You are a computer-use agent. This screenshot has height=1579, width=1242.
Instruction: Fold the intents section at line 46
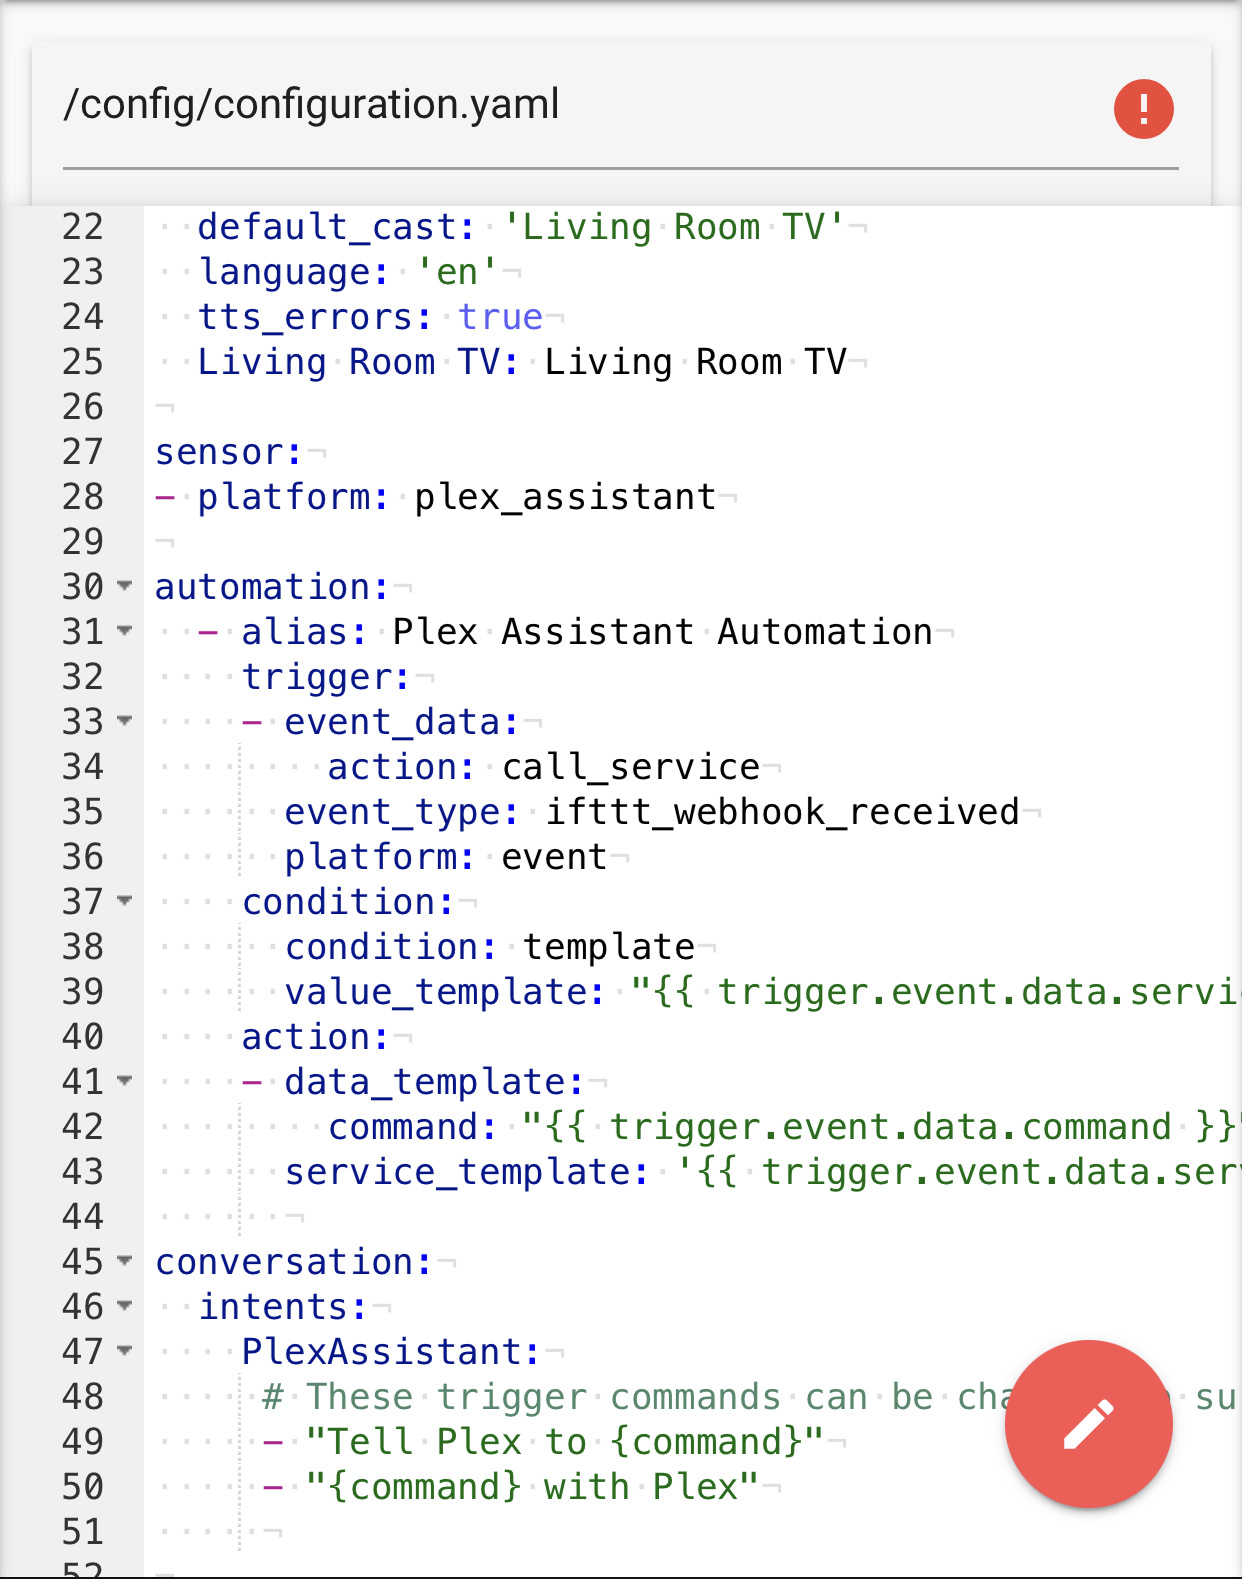coord(125,1306)
